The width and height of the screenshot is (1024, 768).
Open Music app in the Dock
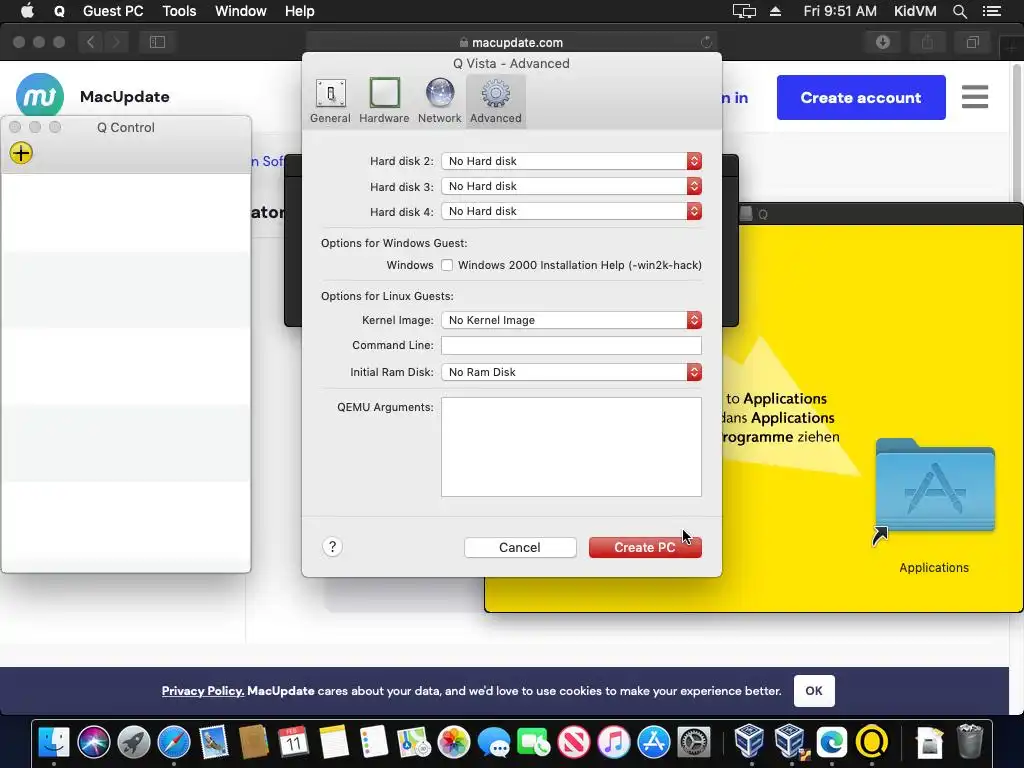click(x=613, y=742)
